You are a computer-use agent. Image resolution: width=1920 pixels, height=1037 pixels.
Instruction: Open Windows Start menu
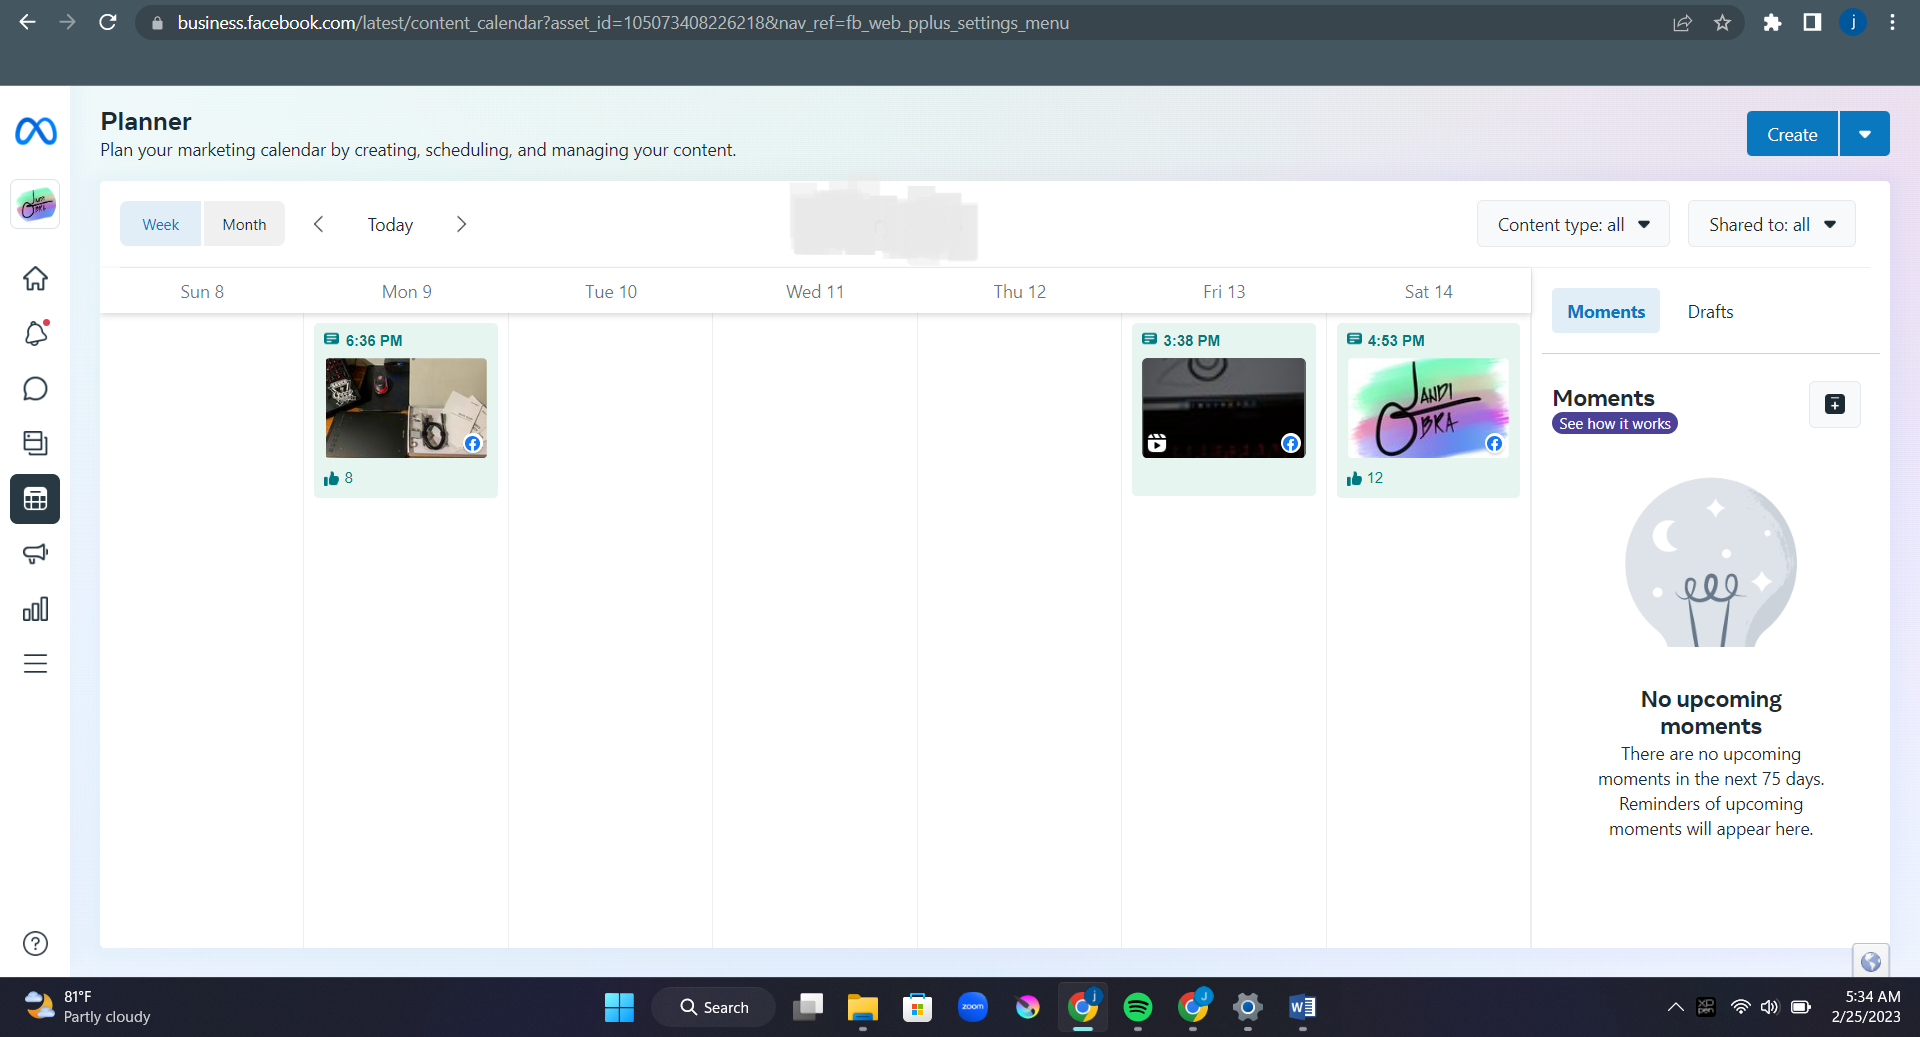point(619,1007)
